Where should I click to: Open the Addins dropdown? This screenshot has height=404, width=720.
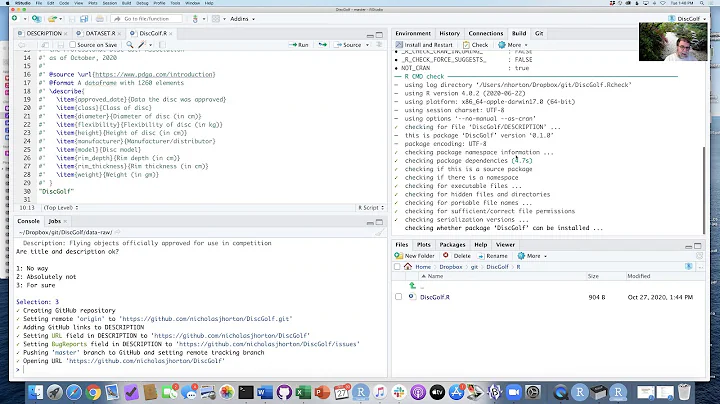coord(242,19)
